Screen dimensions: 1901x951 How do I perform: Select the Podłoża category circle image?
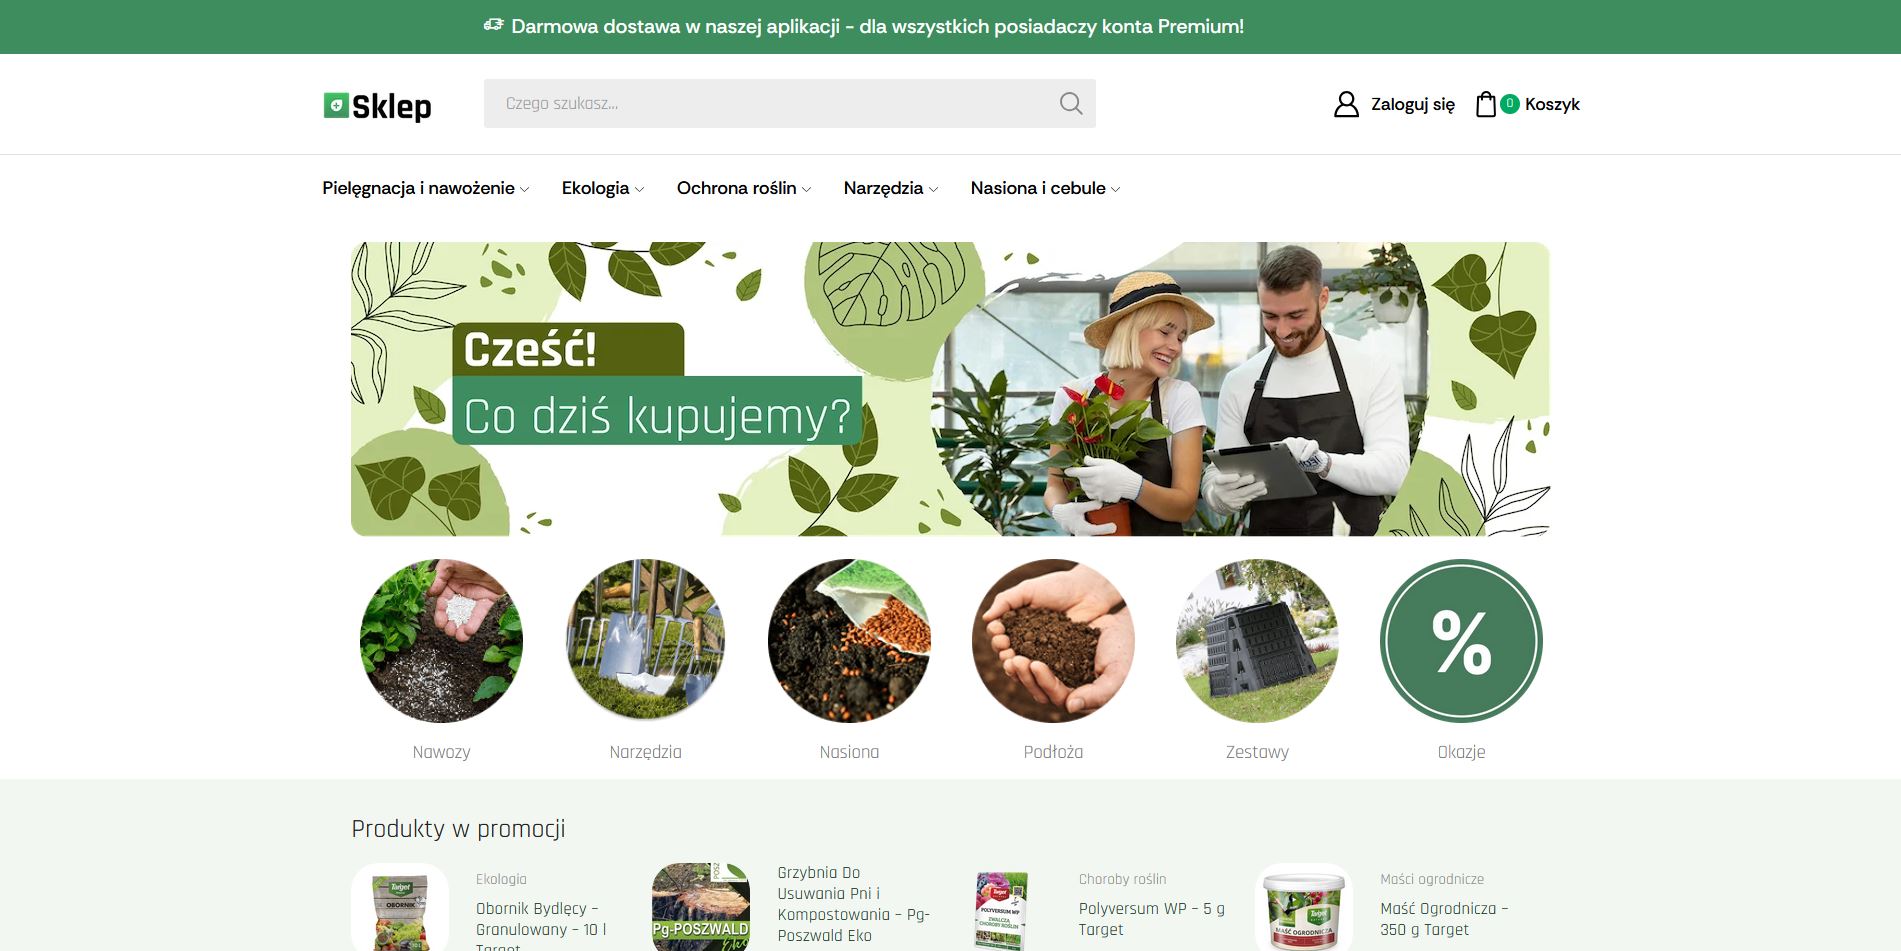(1053, 640)
